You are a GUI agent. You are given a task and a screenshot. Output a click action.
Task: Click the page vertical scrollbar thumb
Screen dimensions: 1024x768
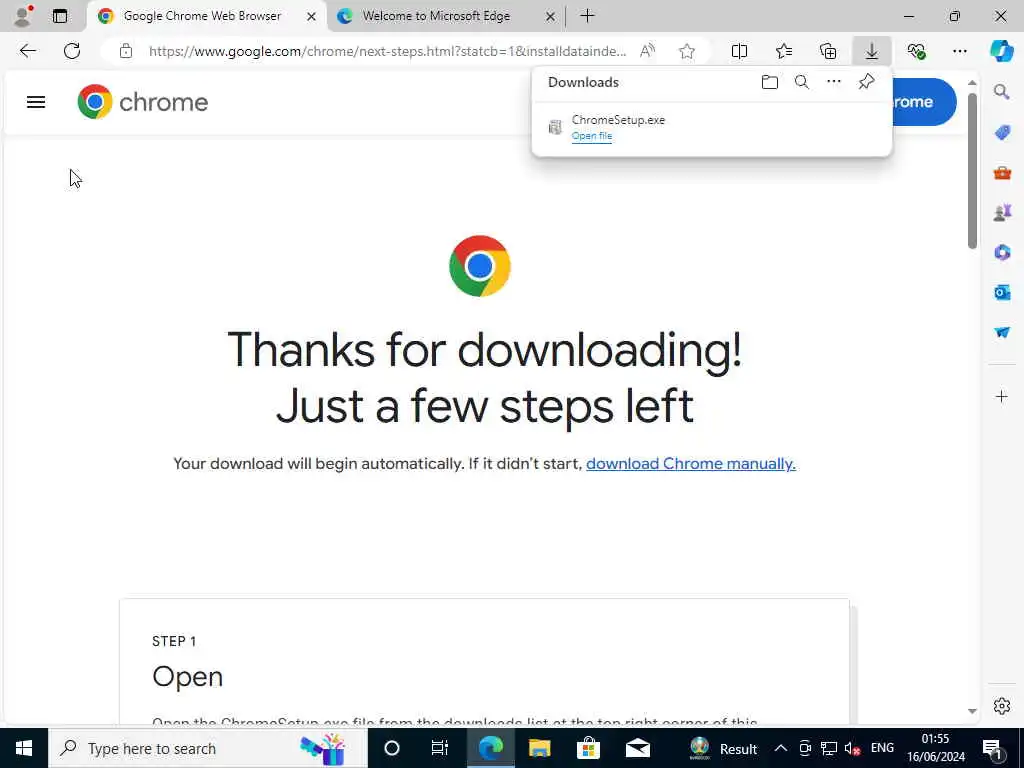click(972, 171)
